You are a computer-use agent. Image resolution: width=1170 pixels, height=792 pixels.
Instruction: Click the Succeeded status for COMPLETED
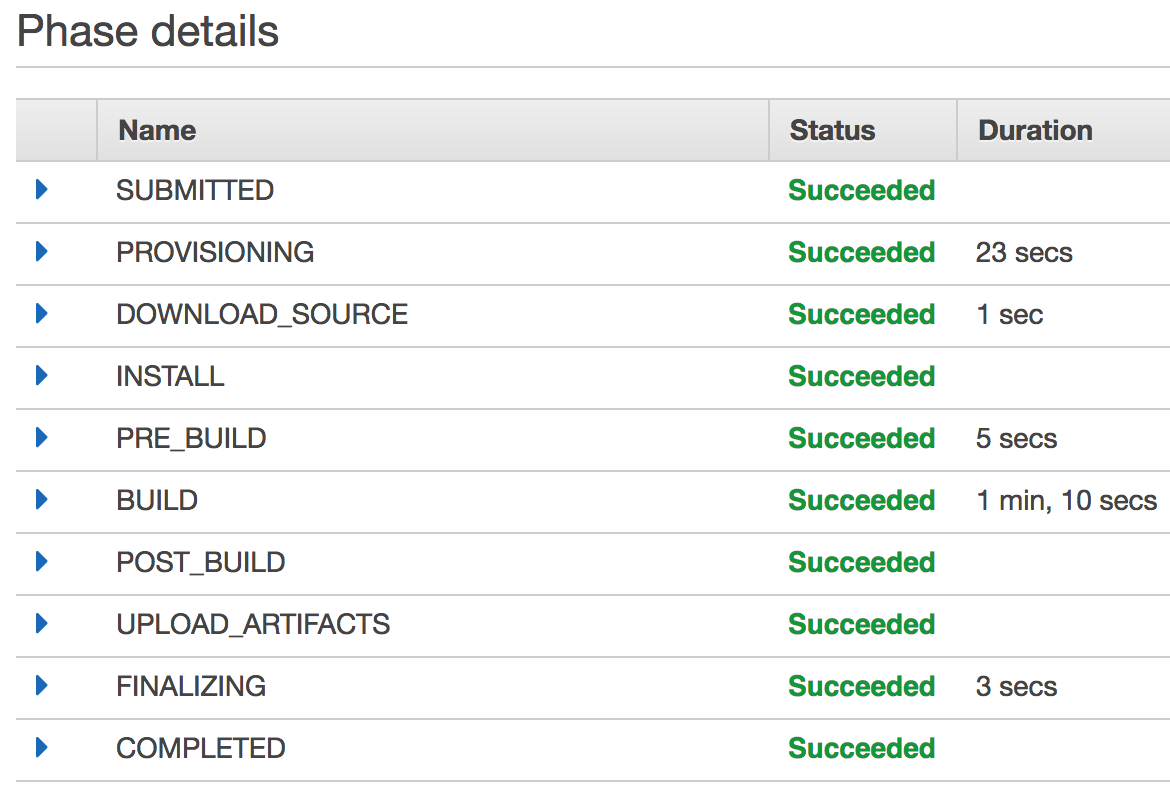pos(862,748)
